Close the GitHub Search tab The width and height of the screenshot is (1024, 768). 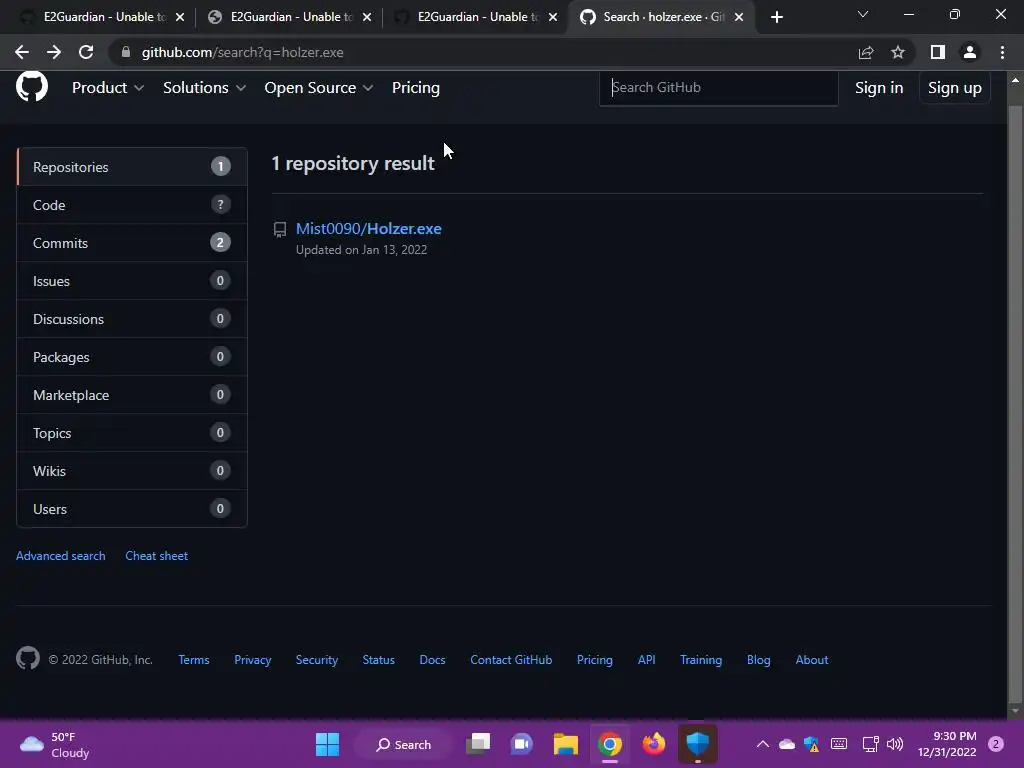(739, 18)
